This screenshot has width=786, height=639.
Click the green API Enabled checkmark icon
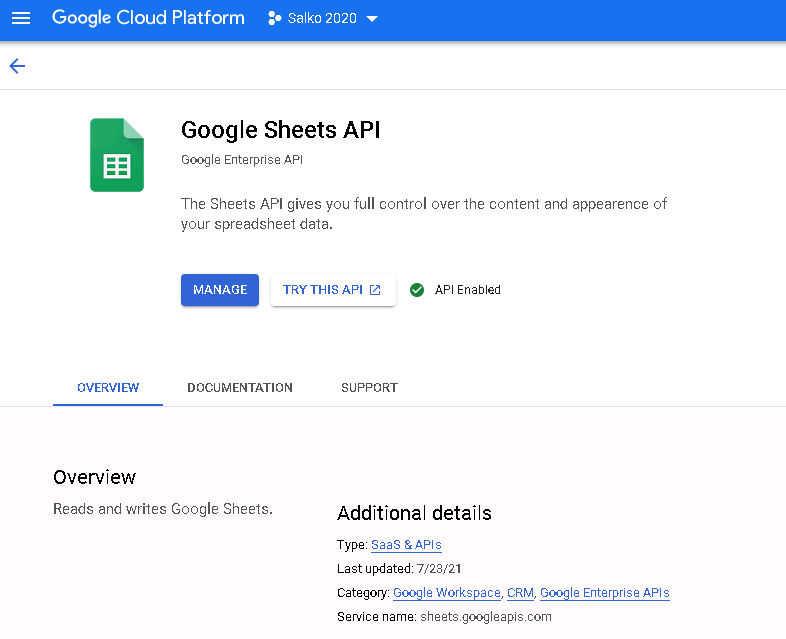tap(417, 290)
